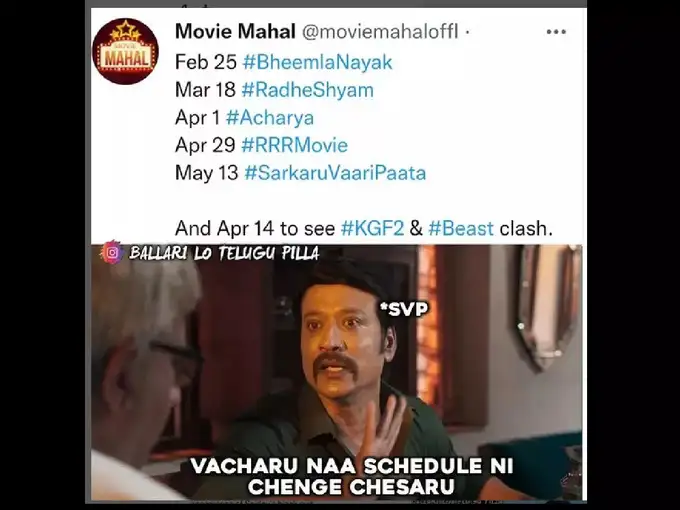
Task: Open the #Acharya hashtag link
Action: (270, 118)
